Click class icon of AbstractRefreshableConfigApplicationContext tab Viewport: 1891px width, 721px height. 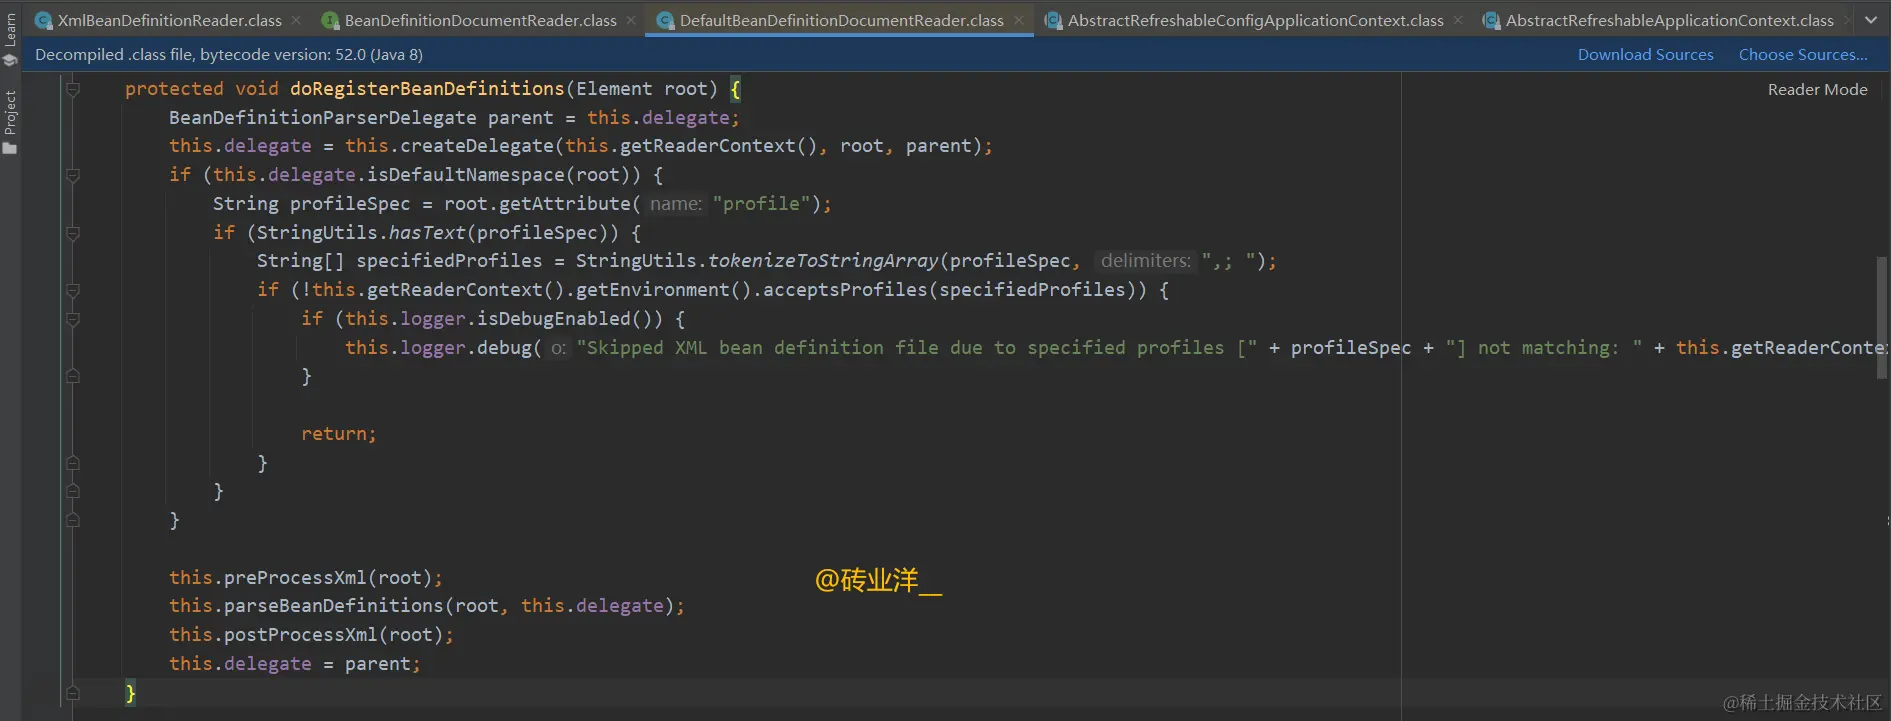pos(1054,20)
